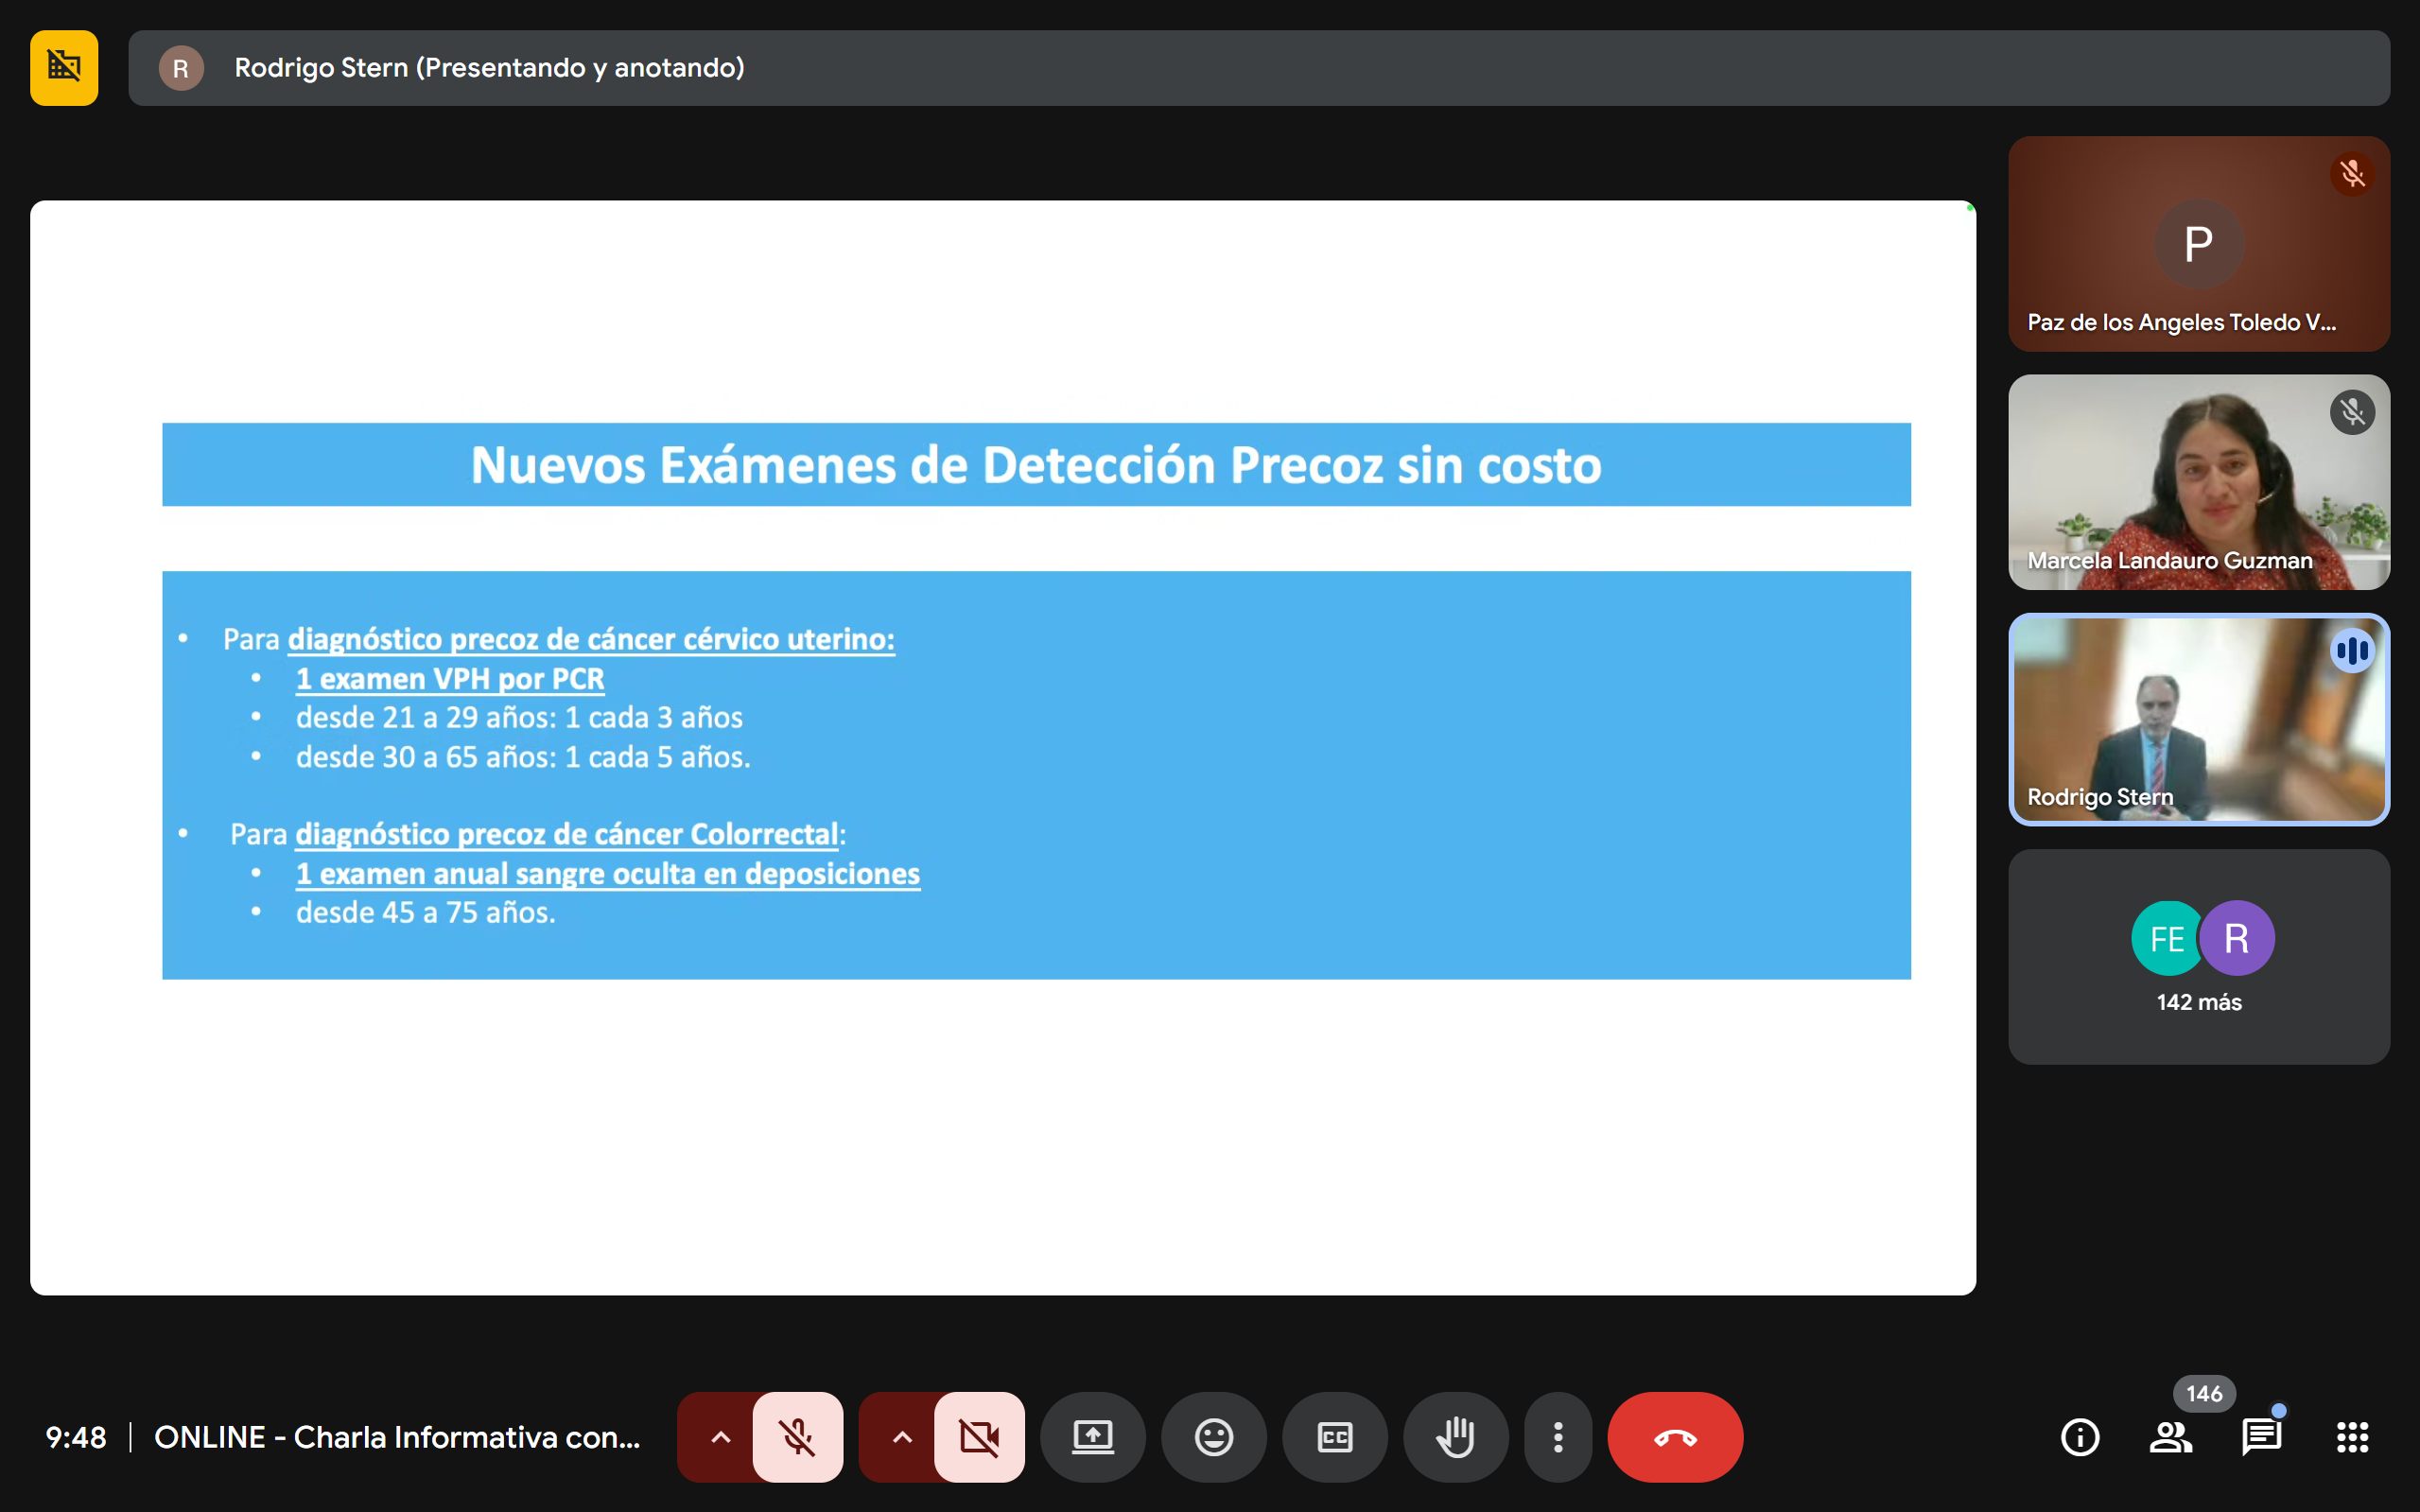Leave the call
The width and height of the screenshot is (2420, 1512).
pyautogui.click(x=1675, y=1437)
